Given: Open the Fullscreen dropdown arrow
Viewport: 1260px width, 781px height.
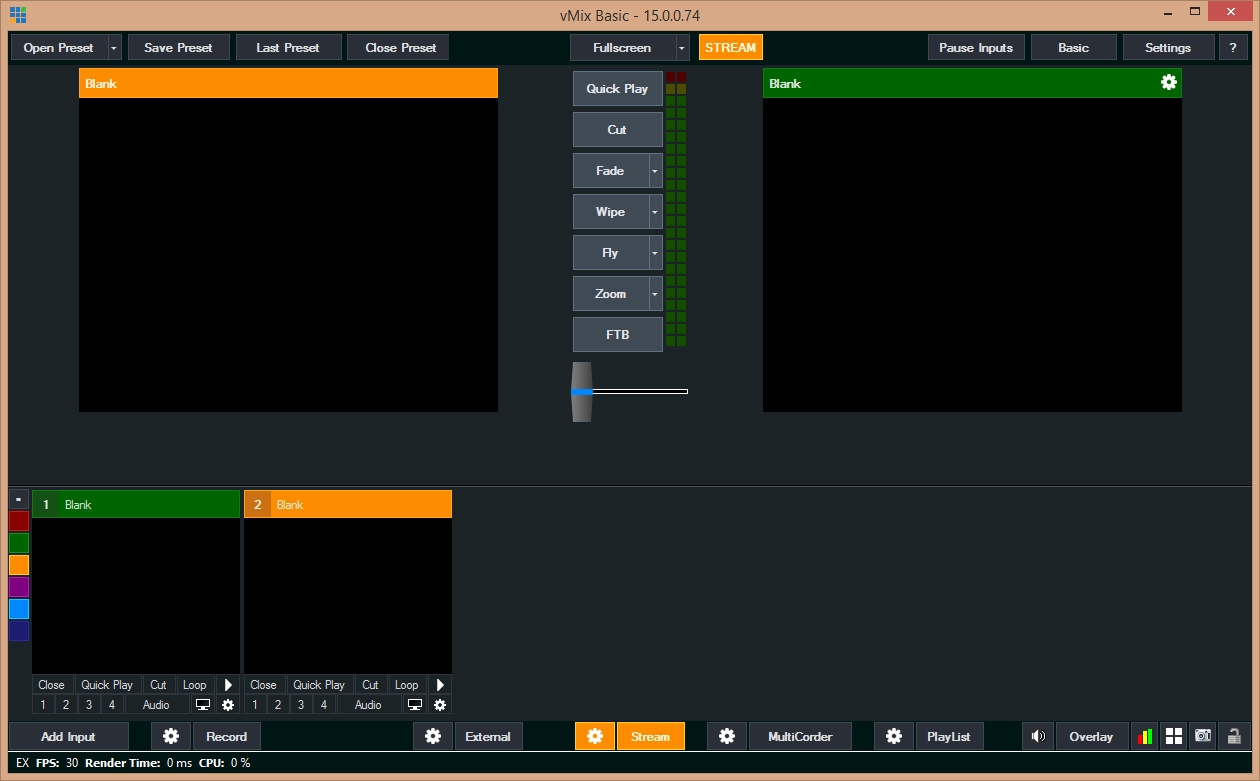Looking at the screenshot, I should (x=682, y=48).
